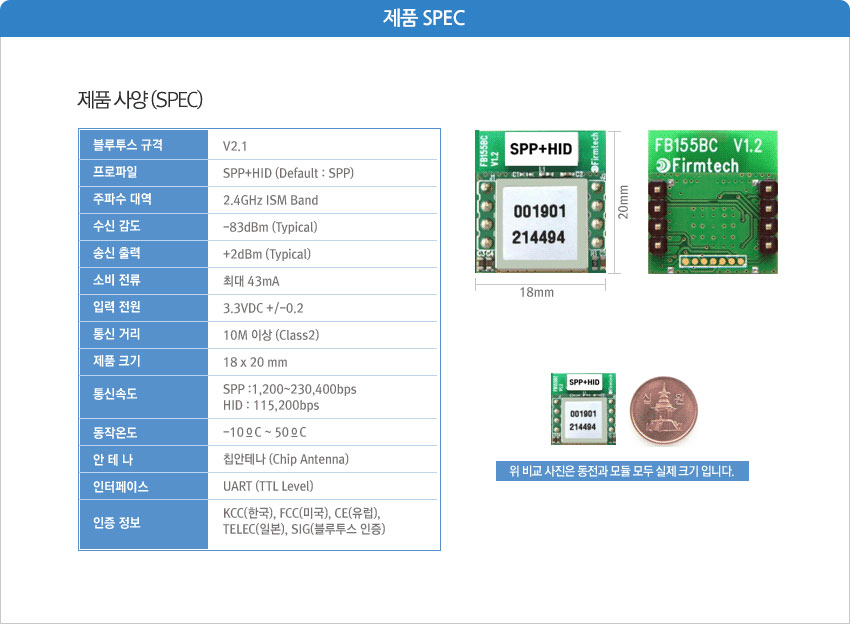Screen dimensions: 850x624
Task: Select the 안 테 나 label
Action: point(113,460)
